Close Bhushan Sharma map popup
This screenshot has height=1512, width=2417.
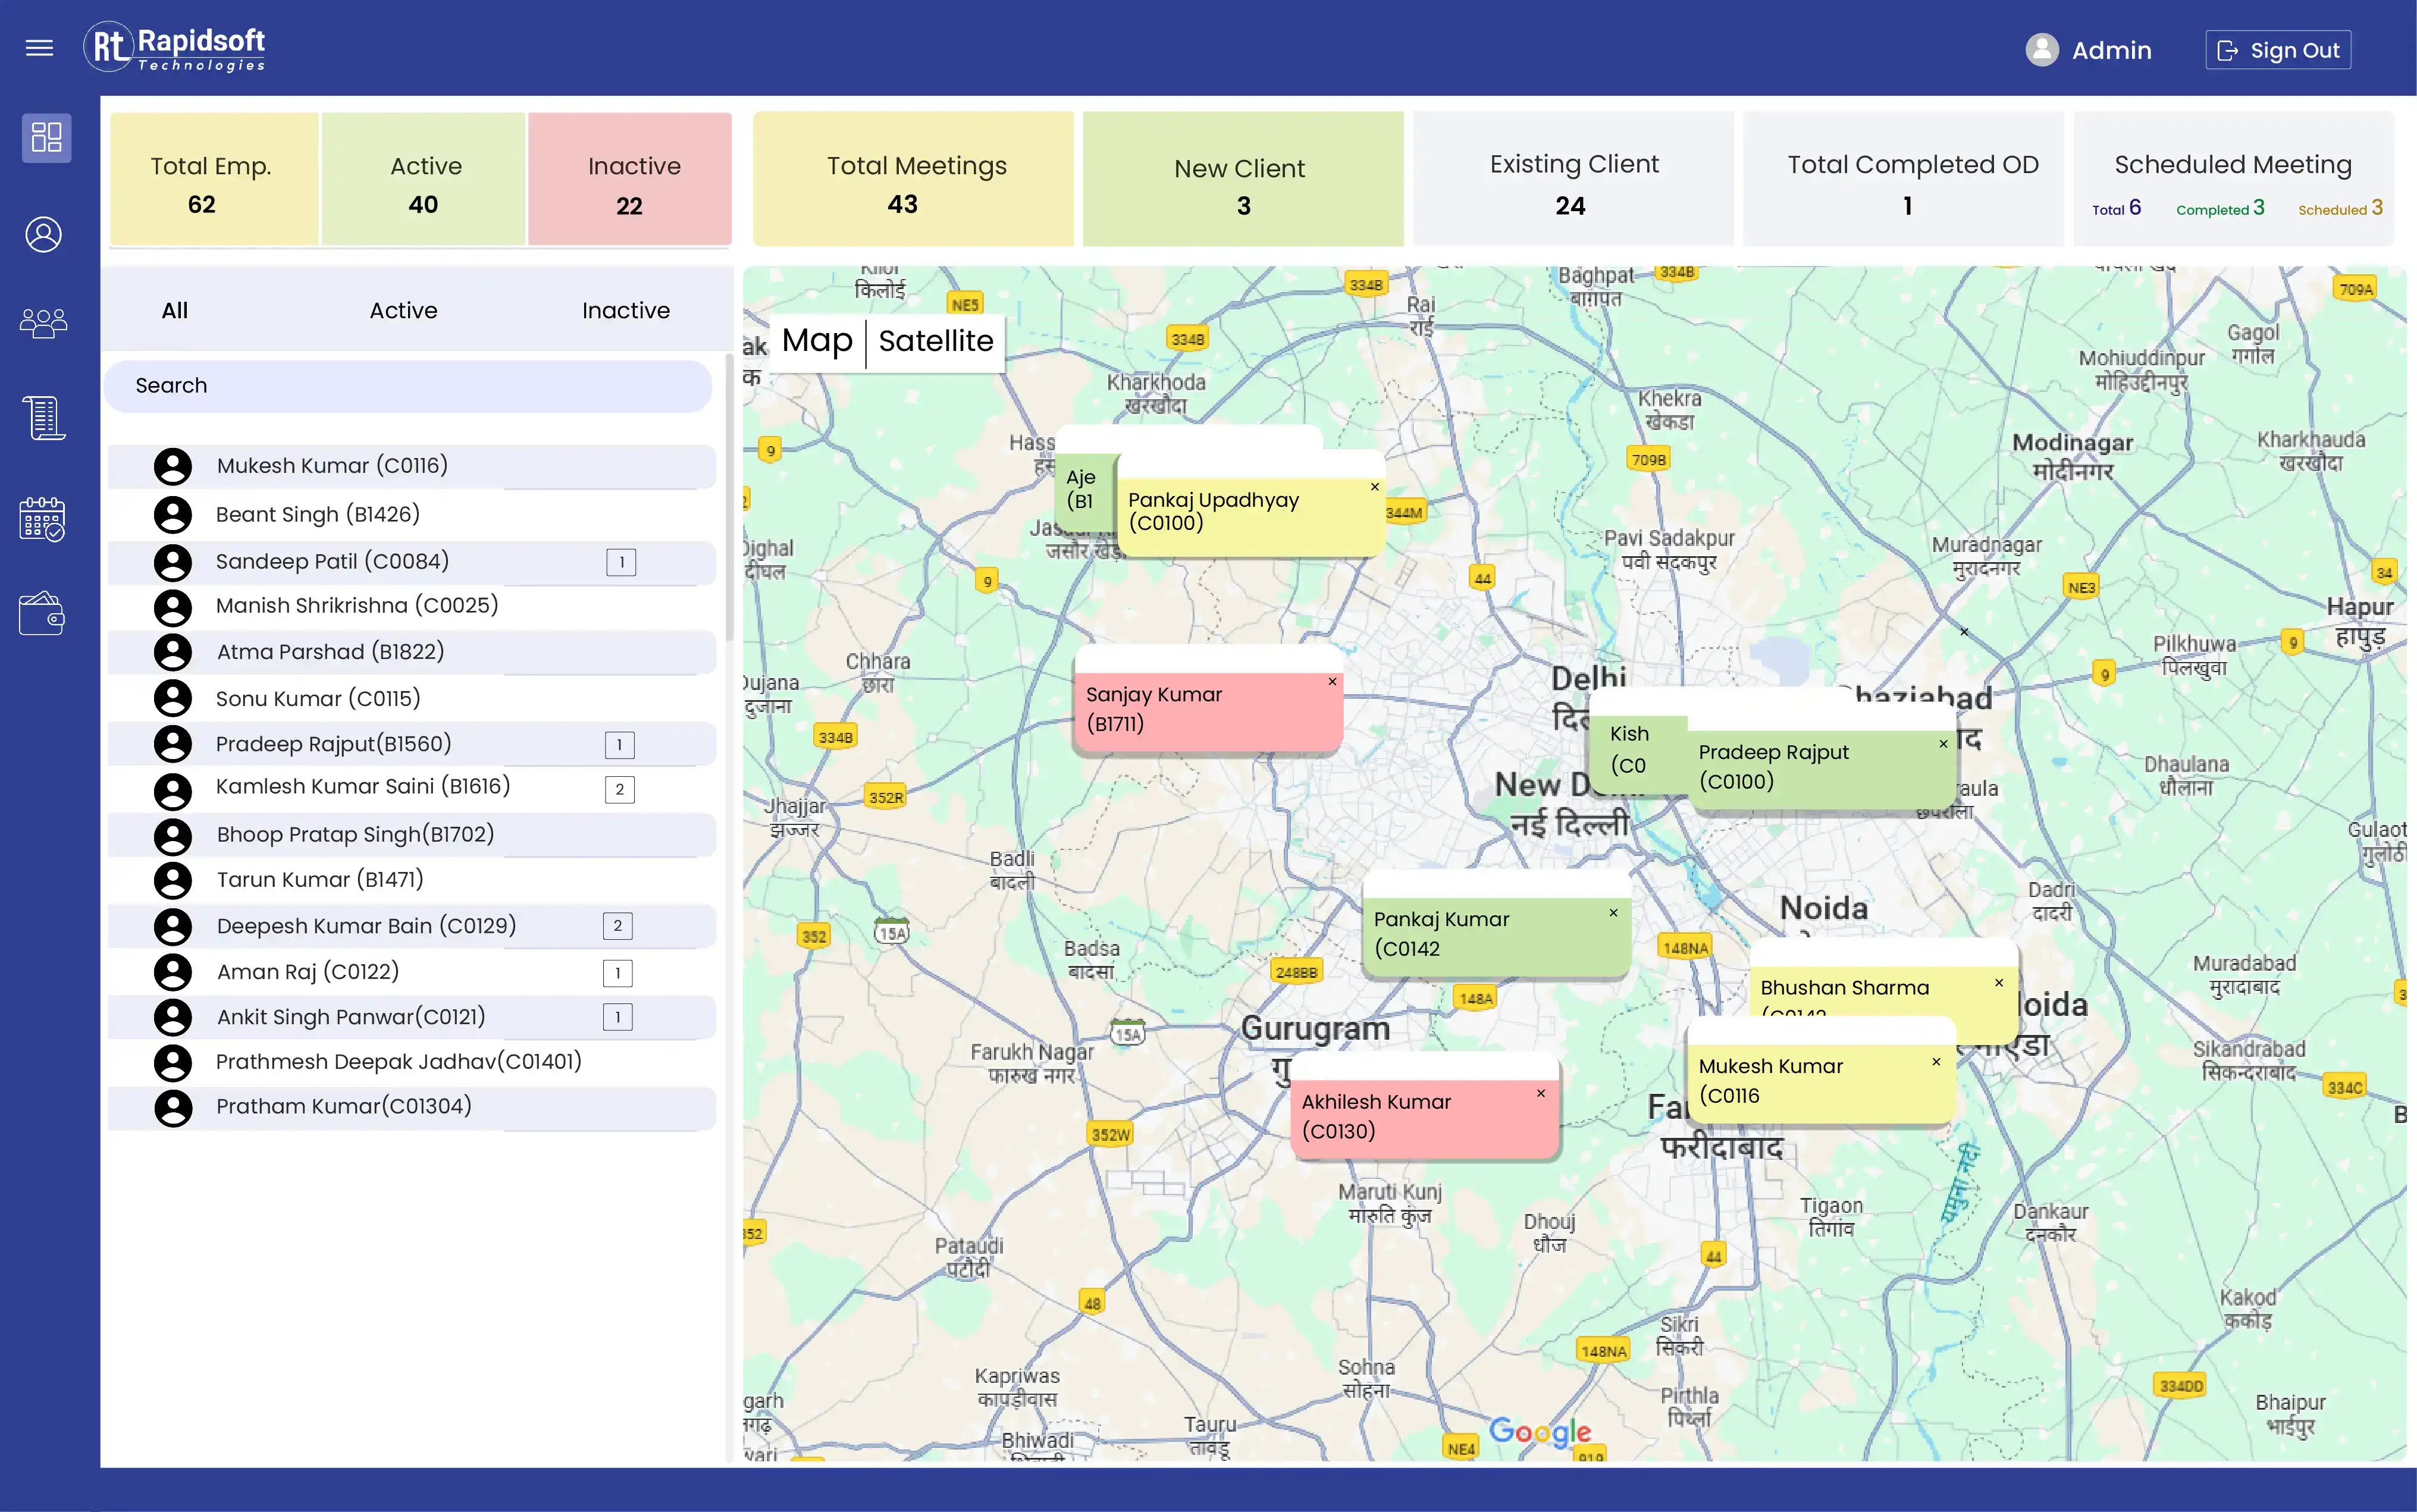point(1999,983)
